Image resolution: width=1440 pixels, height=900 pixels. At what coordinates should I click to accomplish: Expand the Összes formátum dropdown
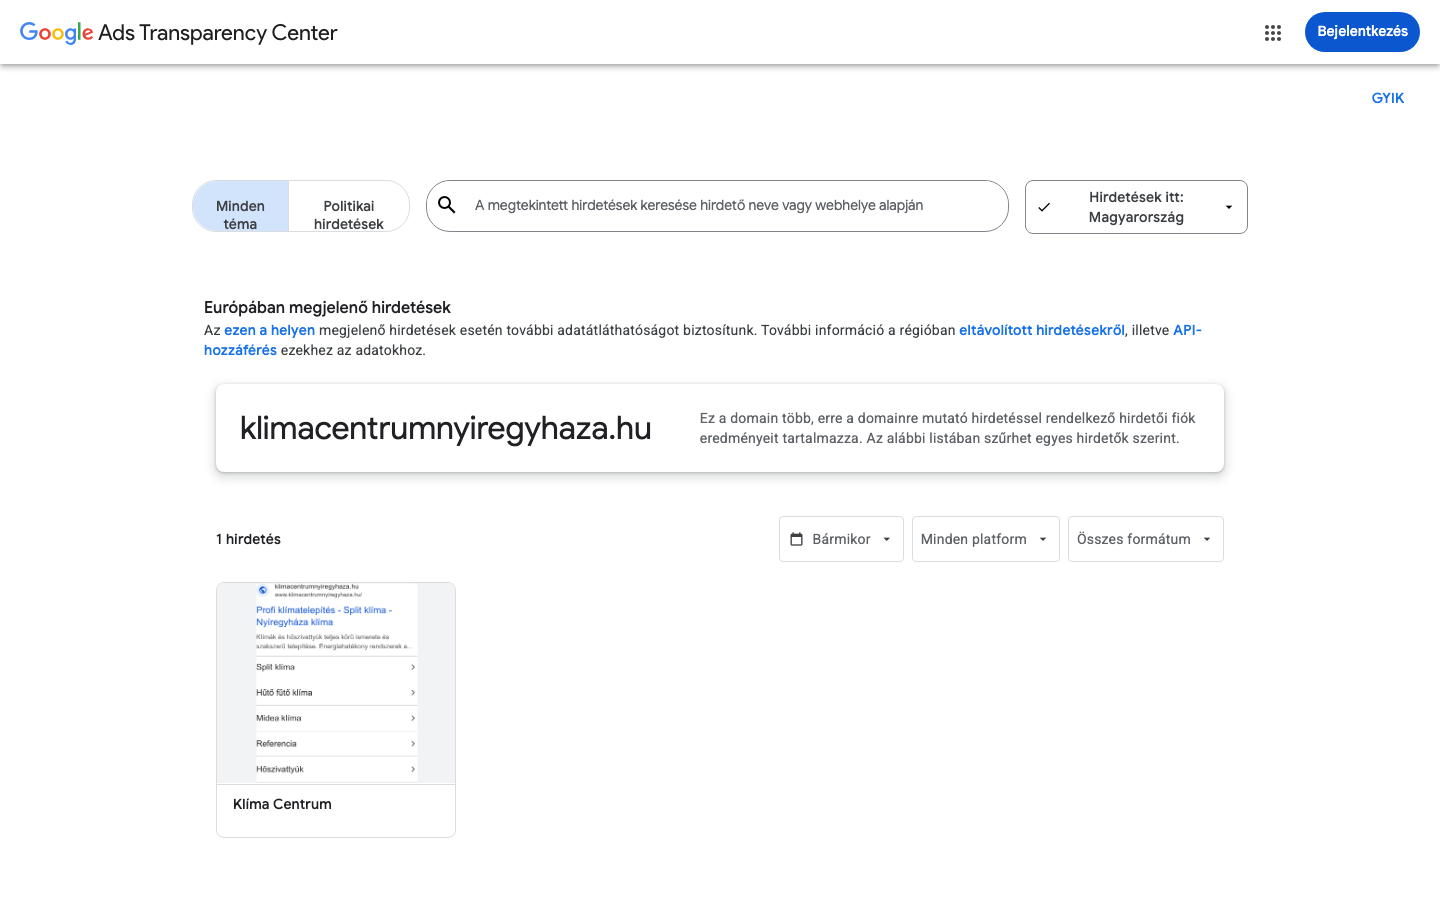pos(1145,539)
